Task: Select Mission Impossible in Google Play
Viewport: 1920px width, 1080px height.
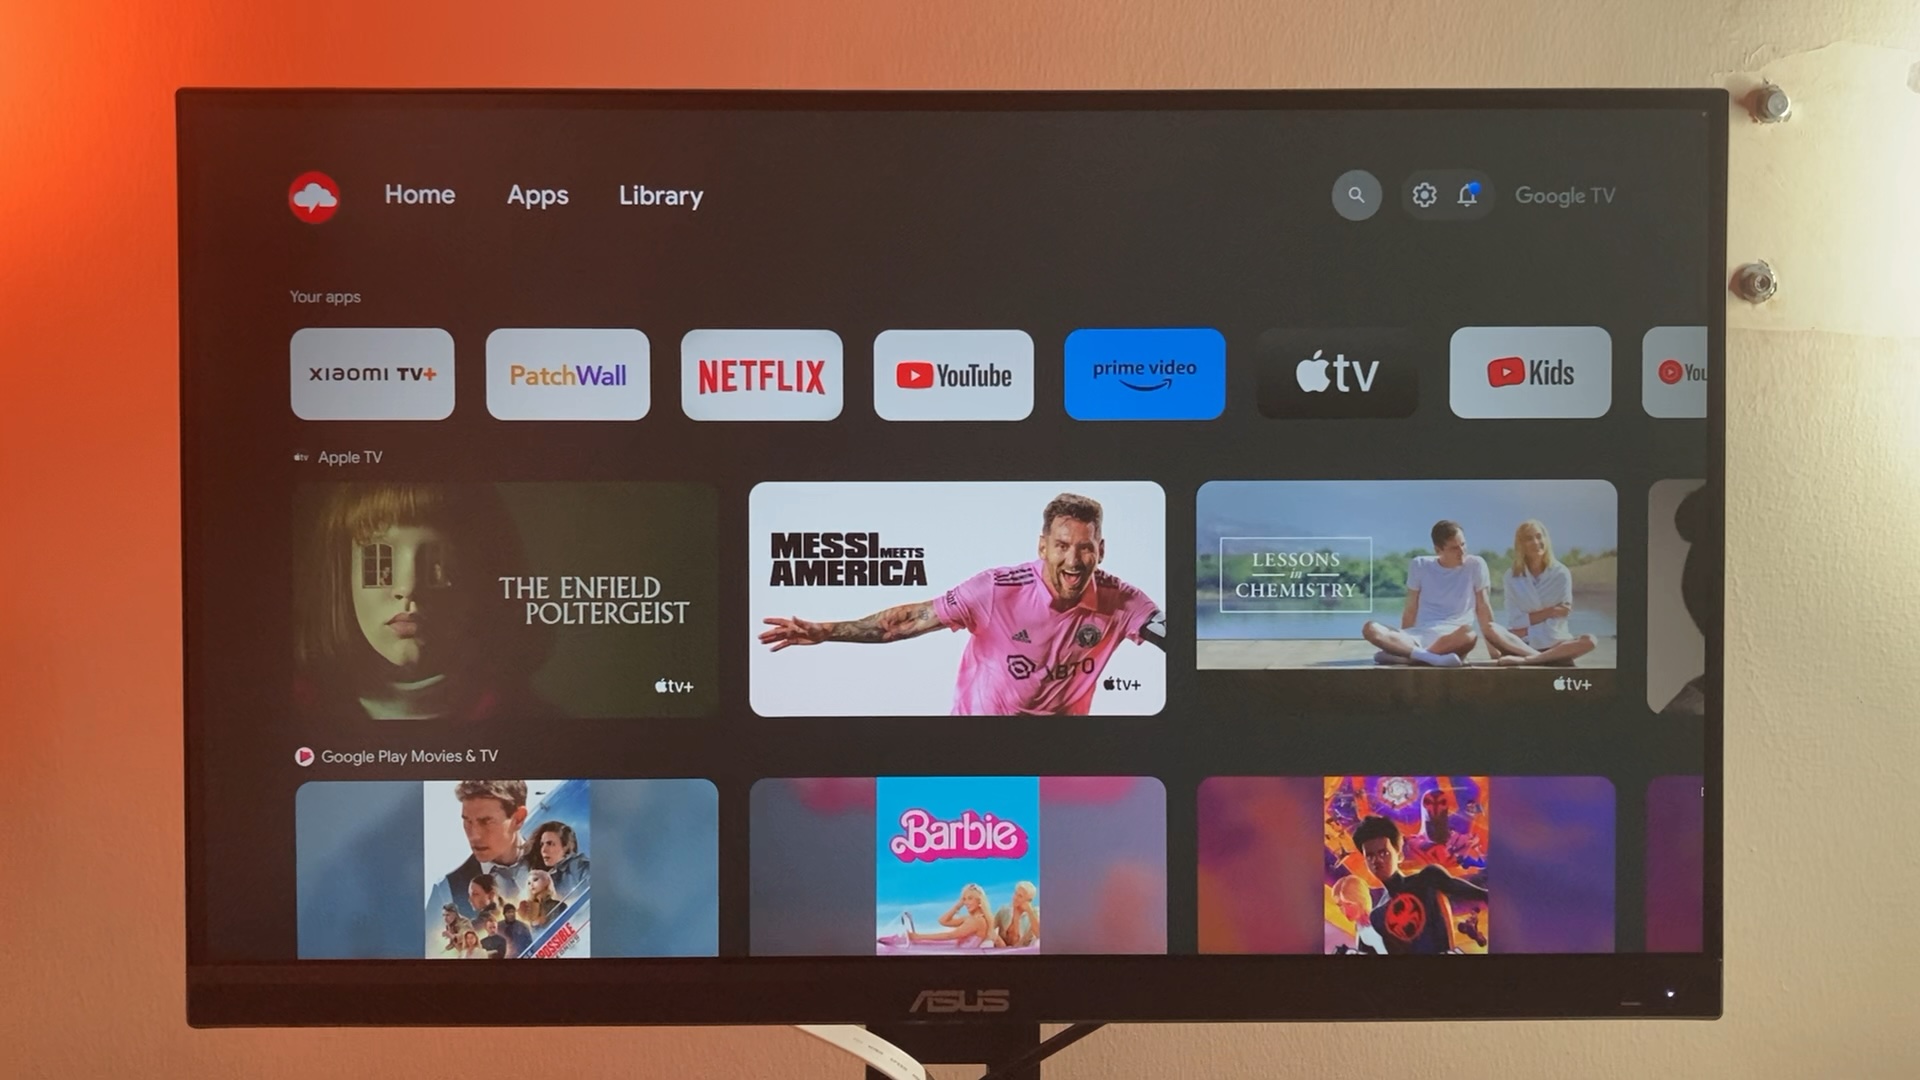Action: (508, 864)
